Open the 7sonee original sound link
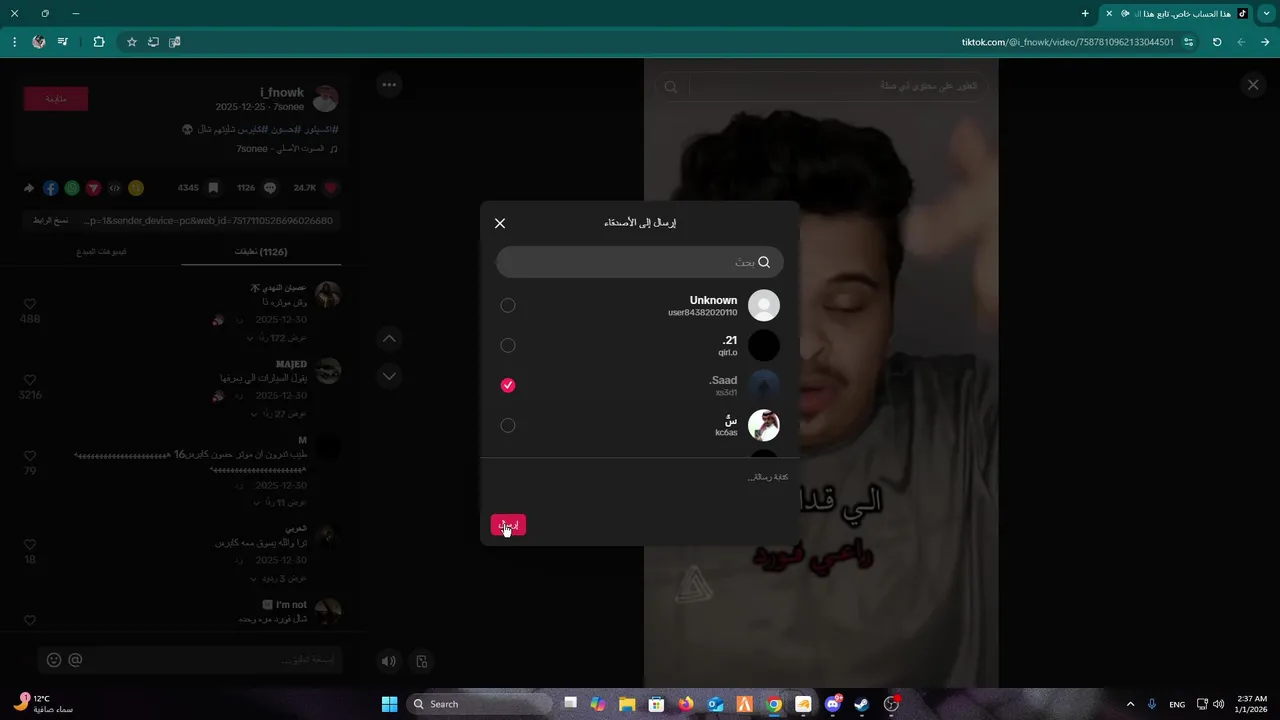The image size is (1280, 720). point(287,149)
